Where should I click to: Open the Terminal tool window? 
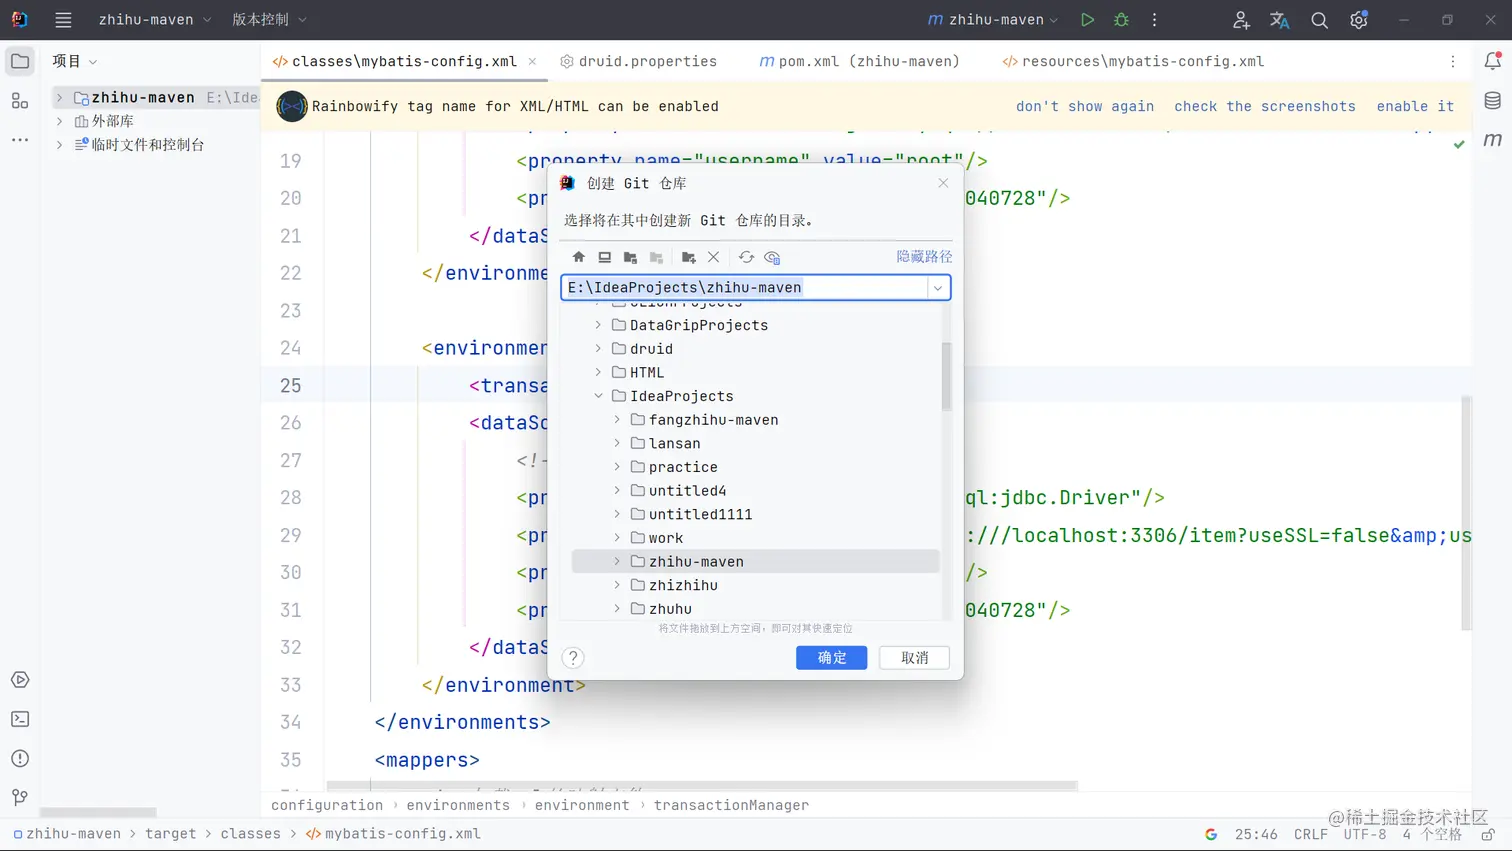[x=20, y=719]
